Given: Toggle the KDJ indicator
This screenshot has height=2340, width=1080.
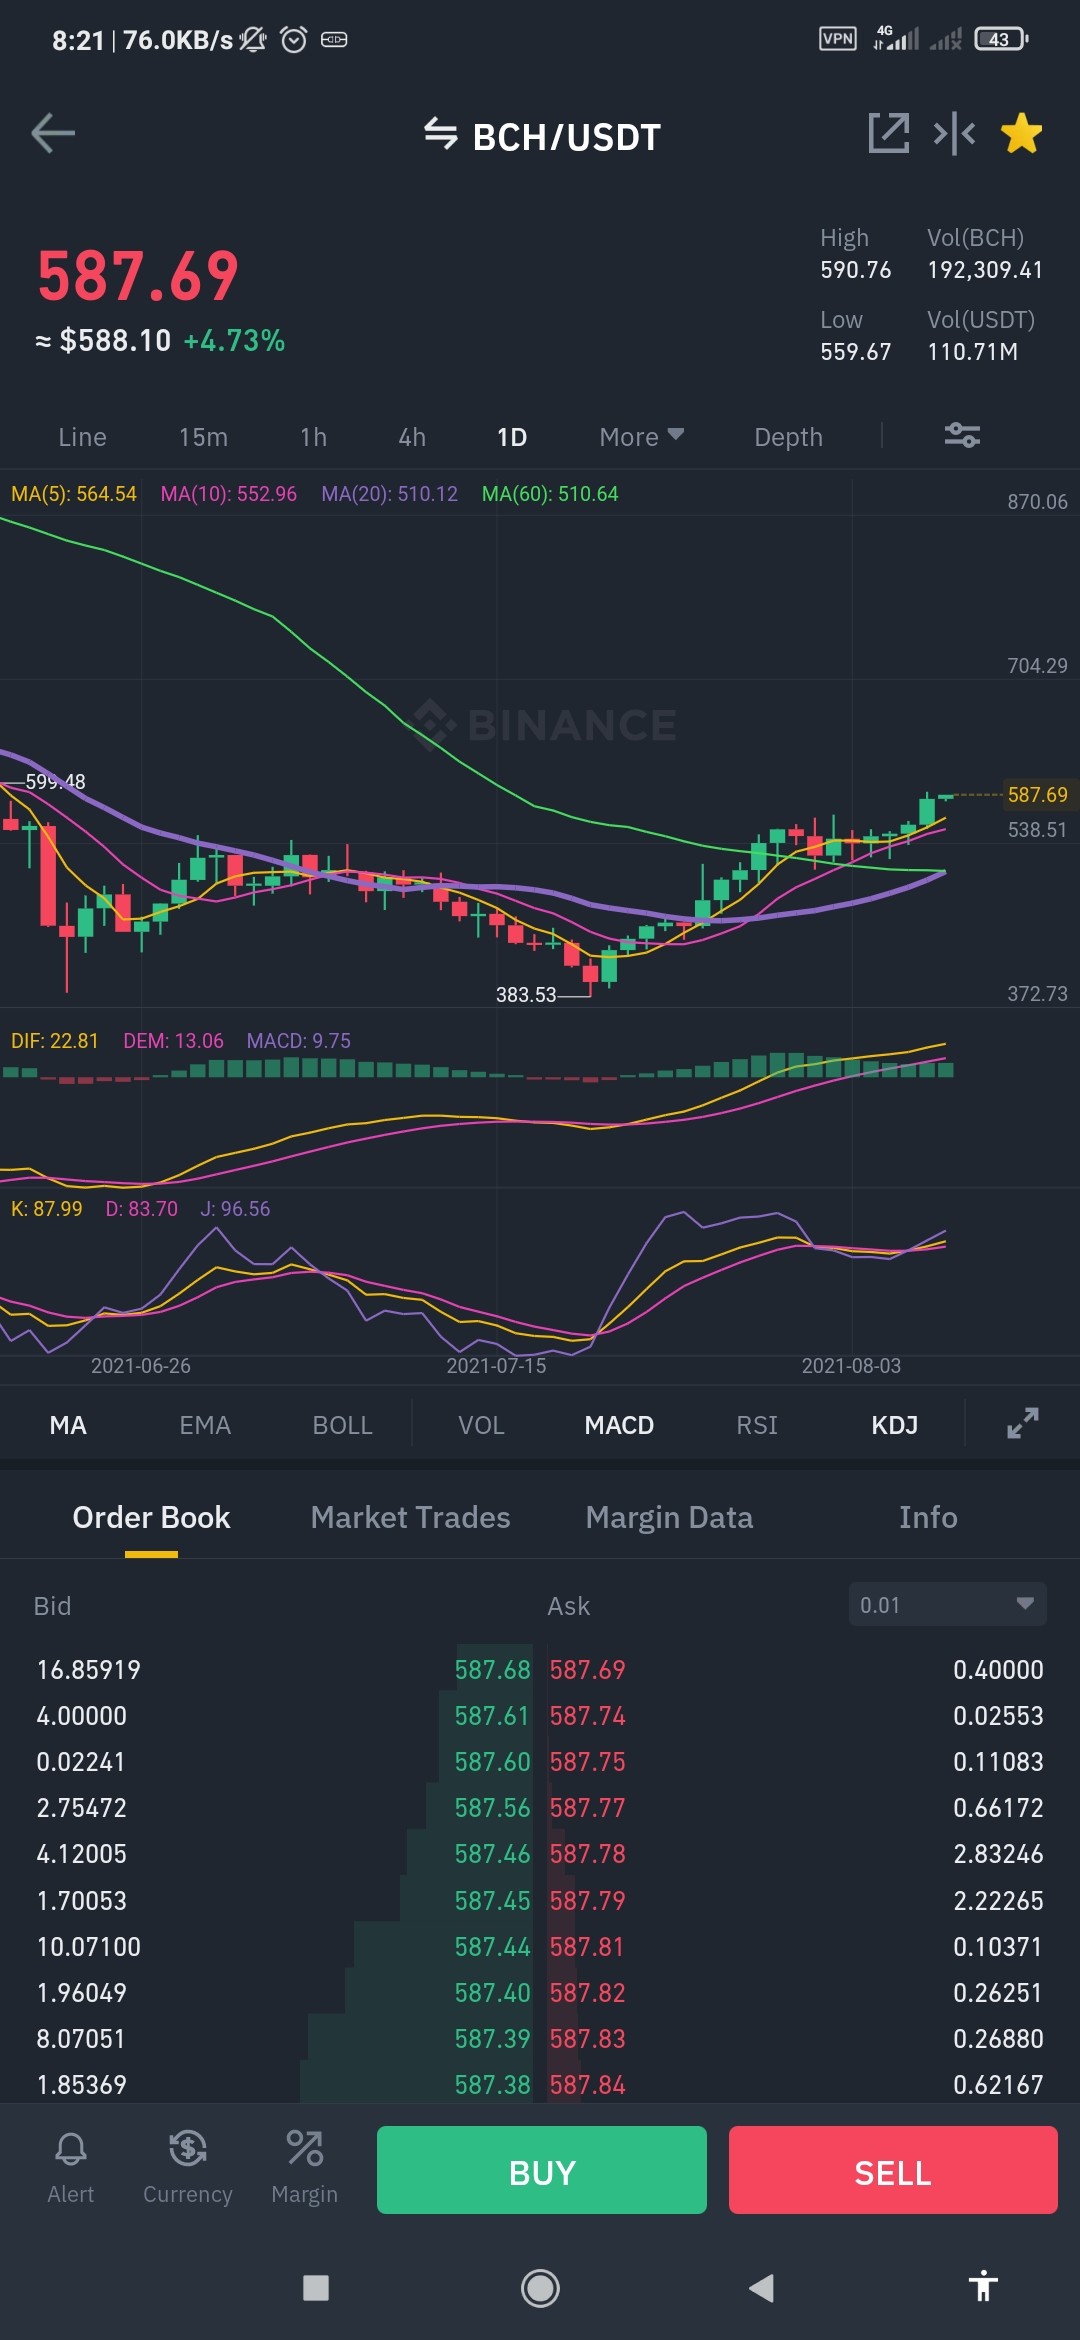Looking at the screenshot, I should coord(894,1425).
